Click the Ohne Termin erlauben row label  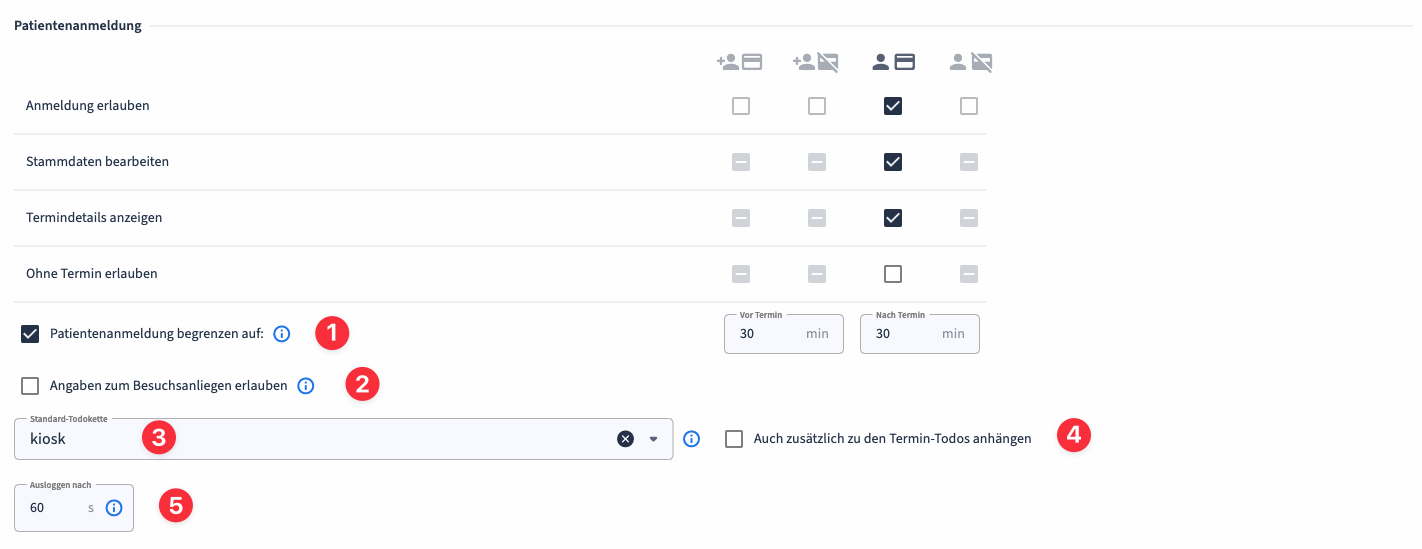(x=92, y=273)
